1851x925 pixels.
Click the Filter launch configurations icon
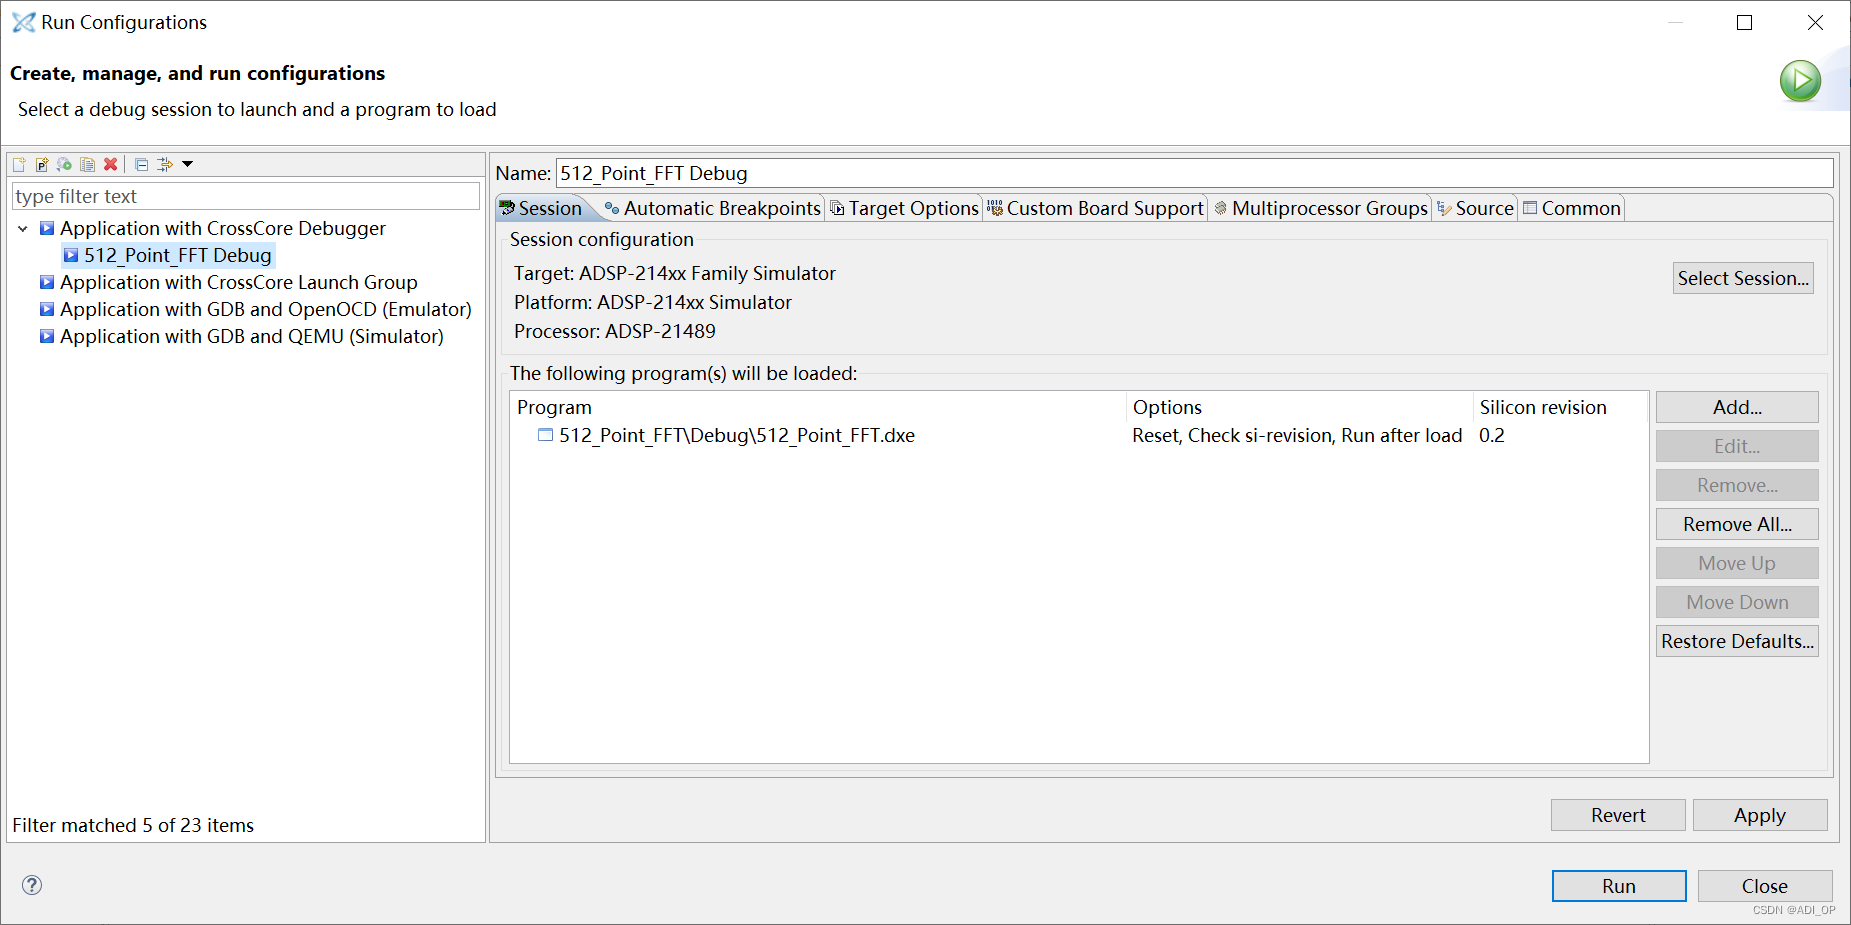pyautogui.click(x=165, y=164)
